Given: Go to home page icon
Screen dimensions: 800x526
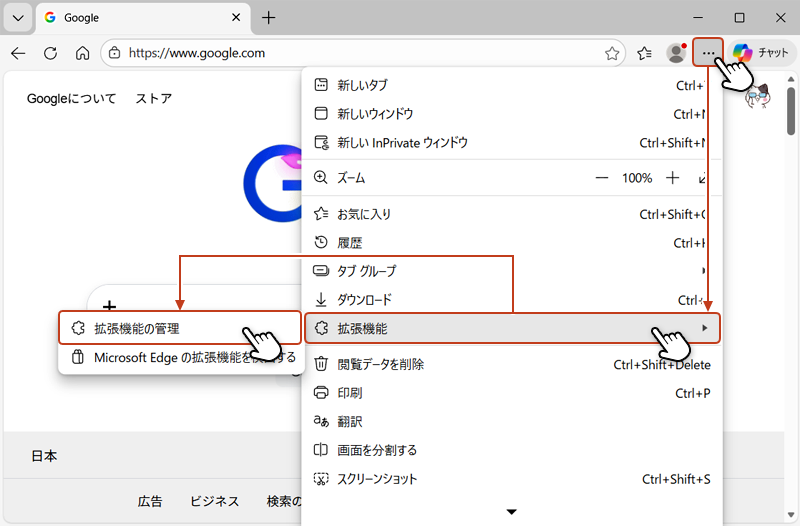Looking at the screenshot, I should pyautogui.click(x=83, y=53).
